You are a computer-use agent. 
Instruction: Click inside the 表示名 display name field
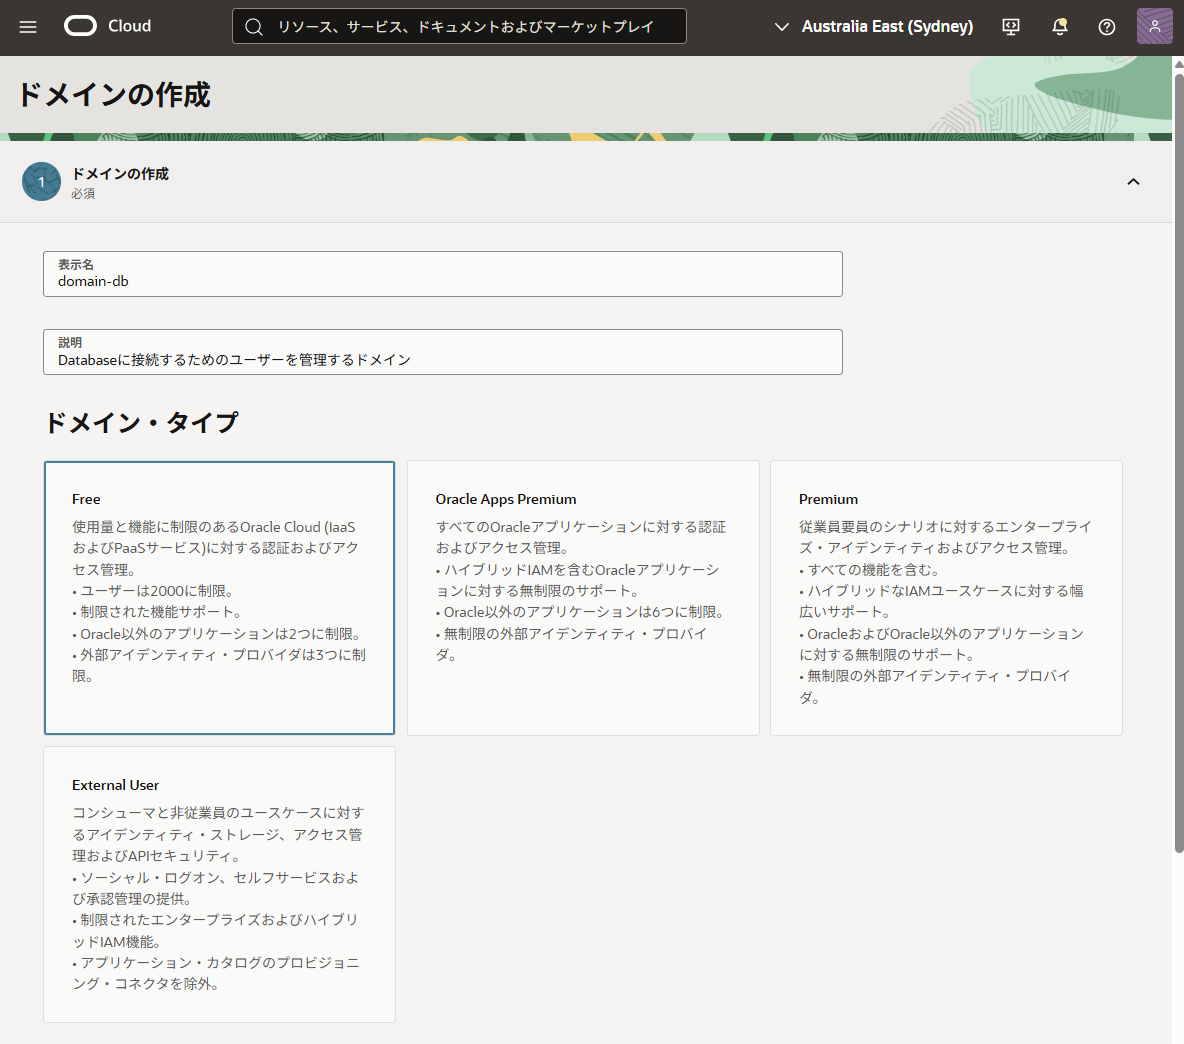(x=442, y=279)
